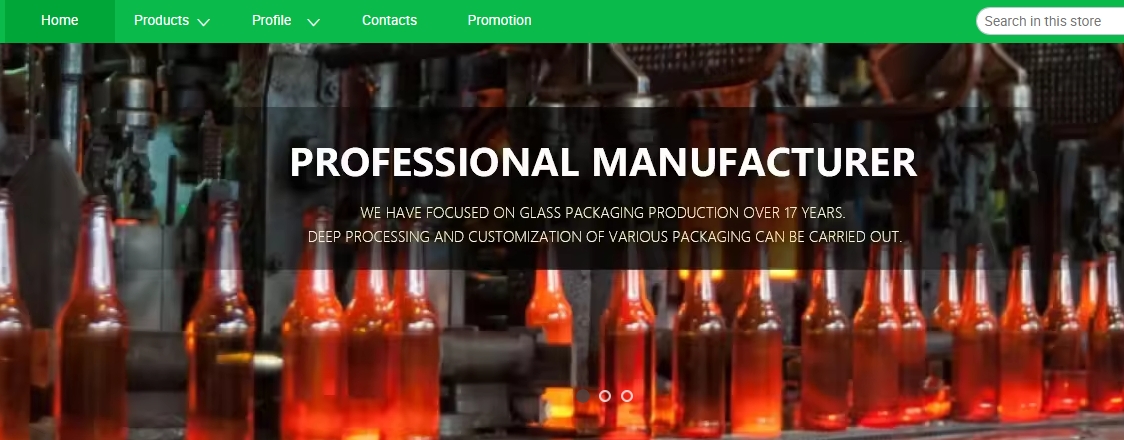
Task: Click empty green navigation bar after Promotion
Action: 753,21
